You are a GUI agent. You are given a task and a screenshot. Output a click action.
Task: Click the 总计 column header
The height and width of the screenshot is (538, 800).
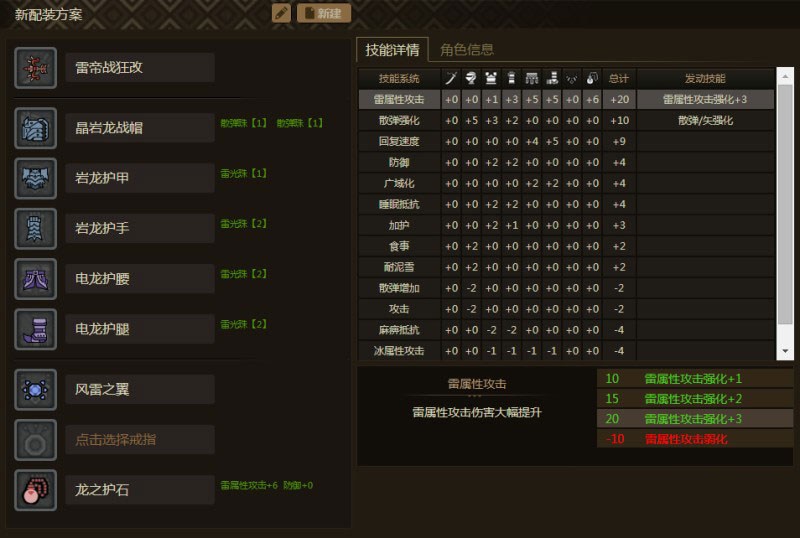pyautogui.click(x=619, y=78)
